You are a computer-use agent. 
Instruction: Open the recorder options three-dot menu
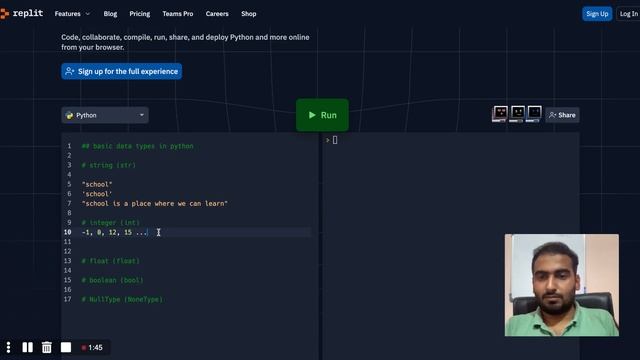(x=8, y=347)
